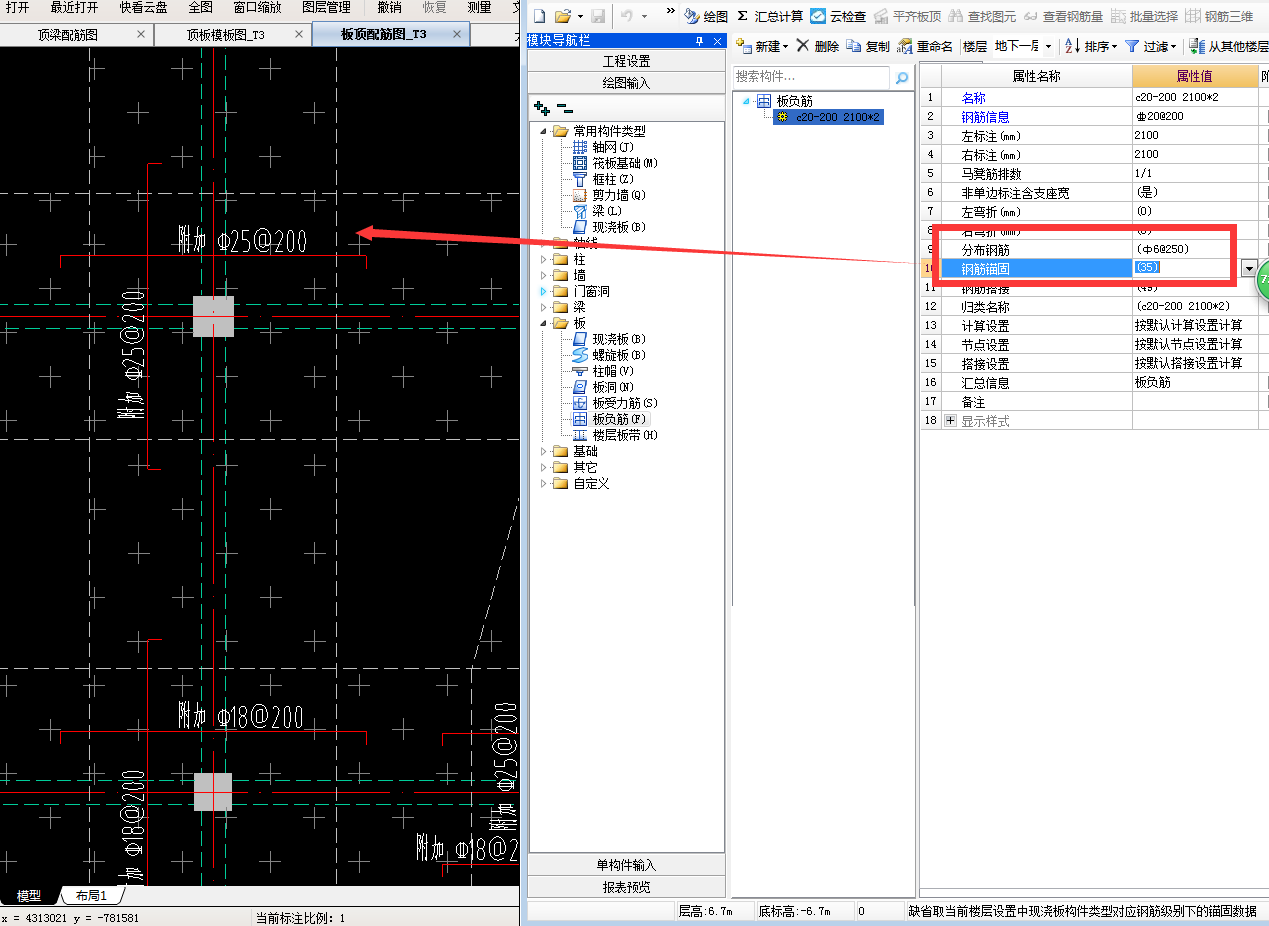Click the undo arrow icon
1269x926 pixels.
pyautogui.click(x=627, y=16)
